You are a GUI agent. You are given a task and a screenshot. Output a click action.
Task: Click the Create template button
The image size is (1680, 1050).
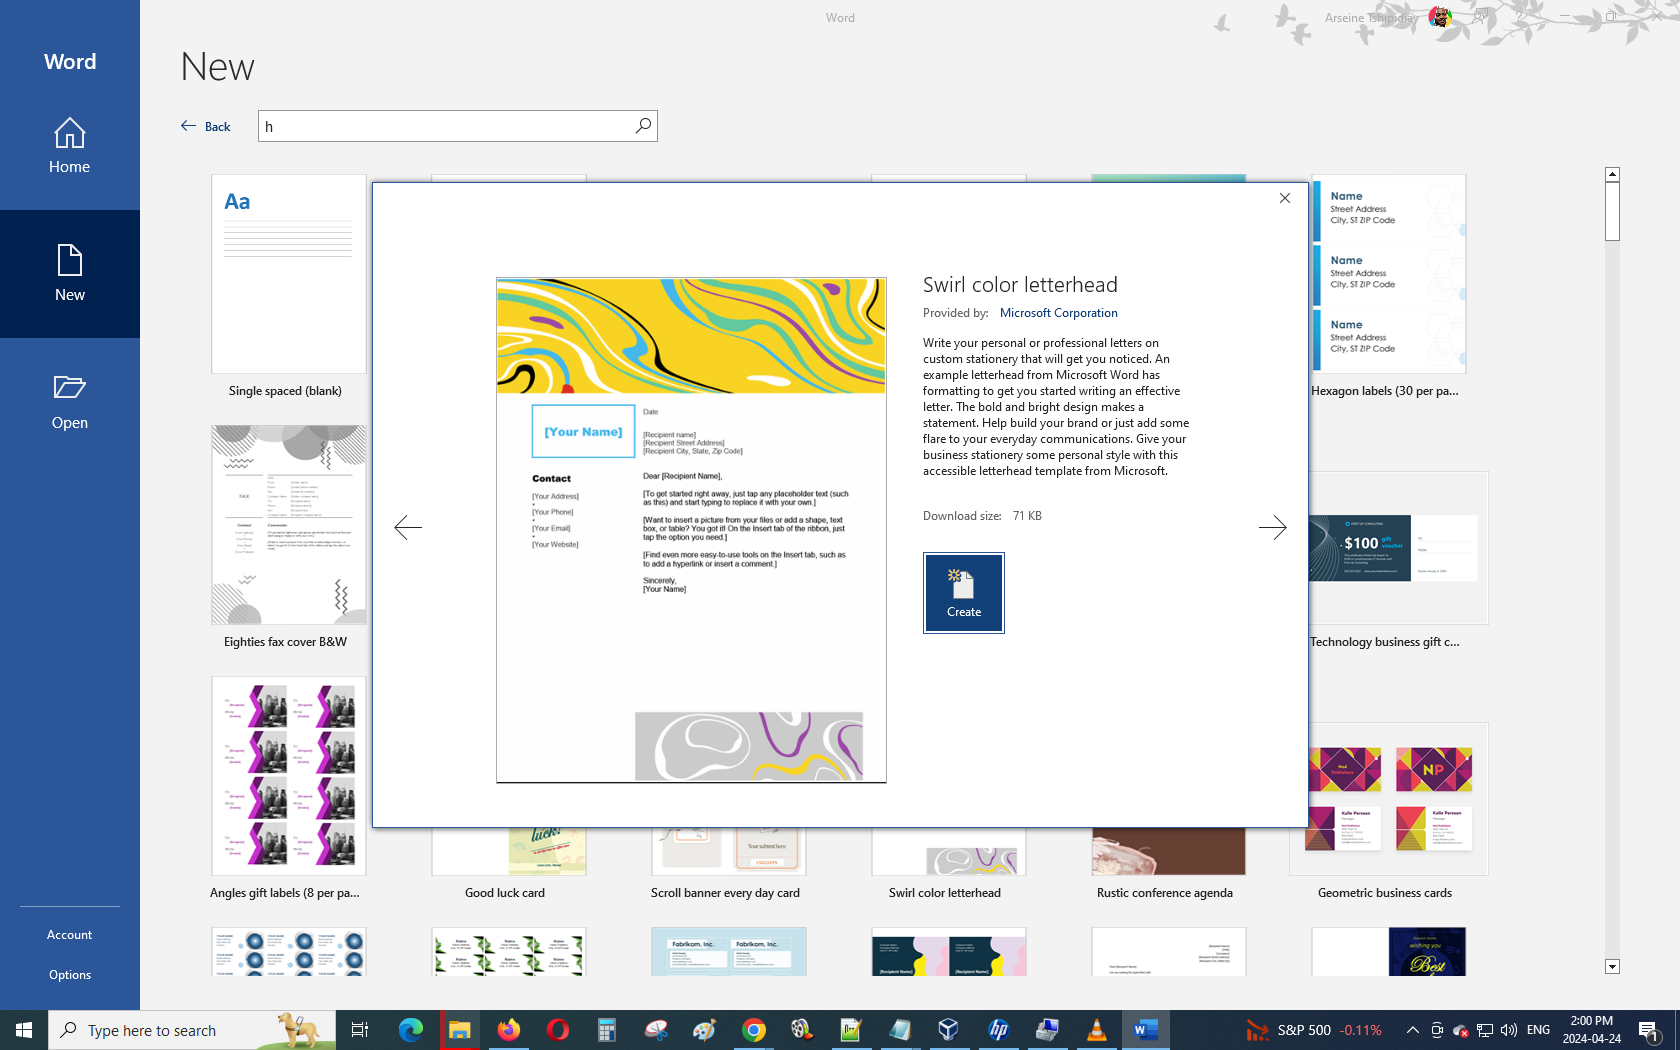point(963,593)
